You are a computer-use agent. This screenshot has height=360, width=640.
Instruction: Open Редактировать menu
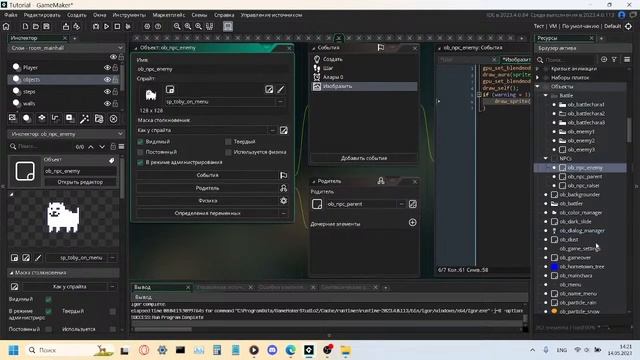pos(42,15)
